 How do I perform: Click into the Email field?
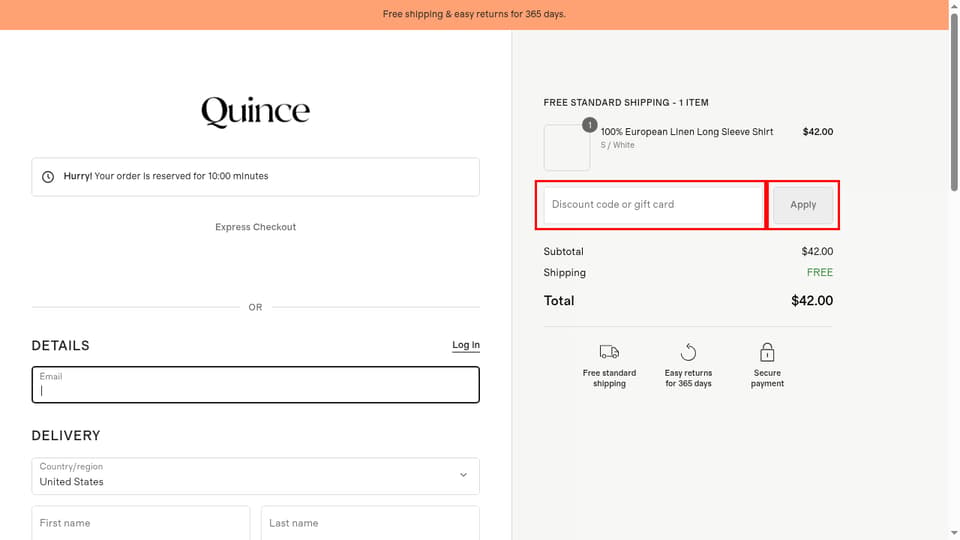[255, 384]
